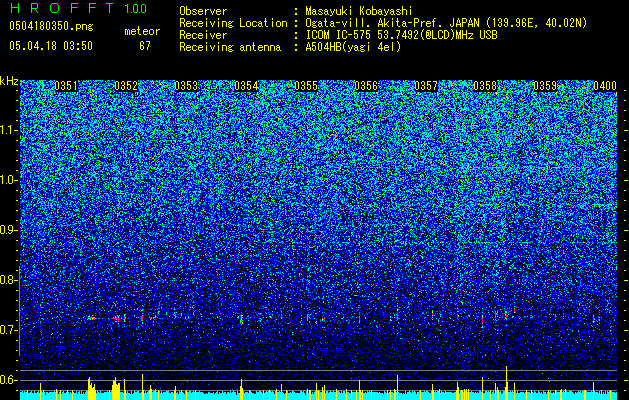Click the 0.7 frequency axis label
The height and width of the screenshot is (400, 629).
9,330
